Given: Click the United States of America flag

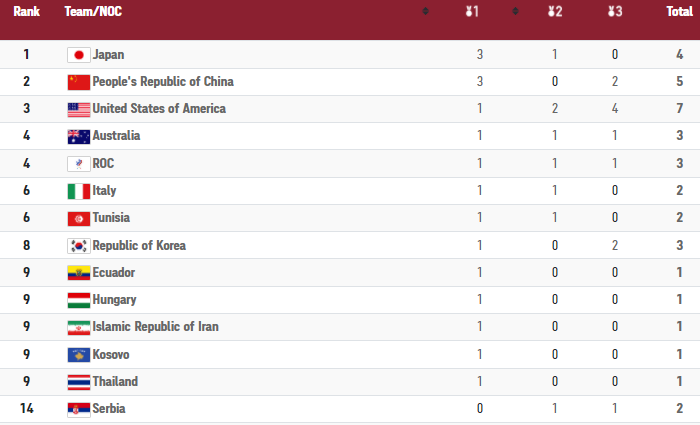Looking at the screenshot, I should 79,109.
